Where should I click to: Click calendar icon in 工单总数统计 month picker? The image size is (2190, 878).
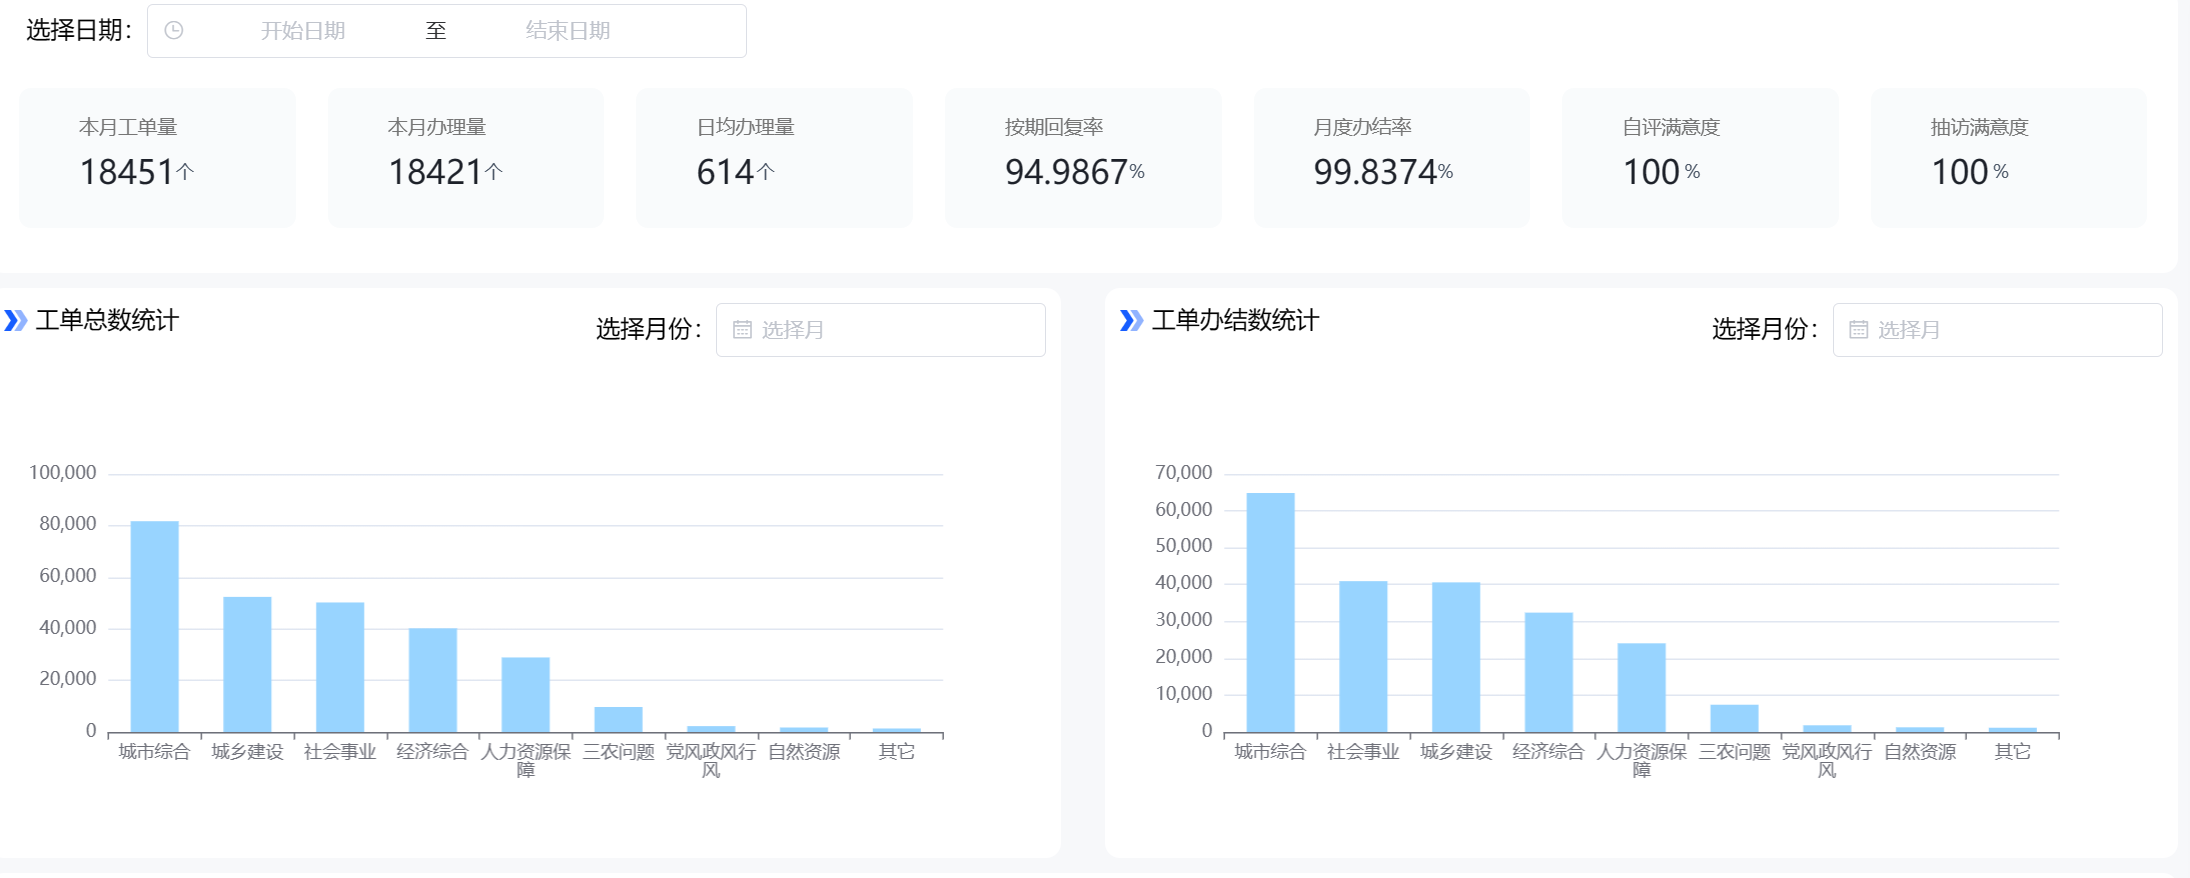coord(742,330)
